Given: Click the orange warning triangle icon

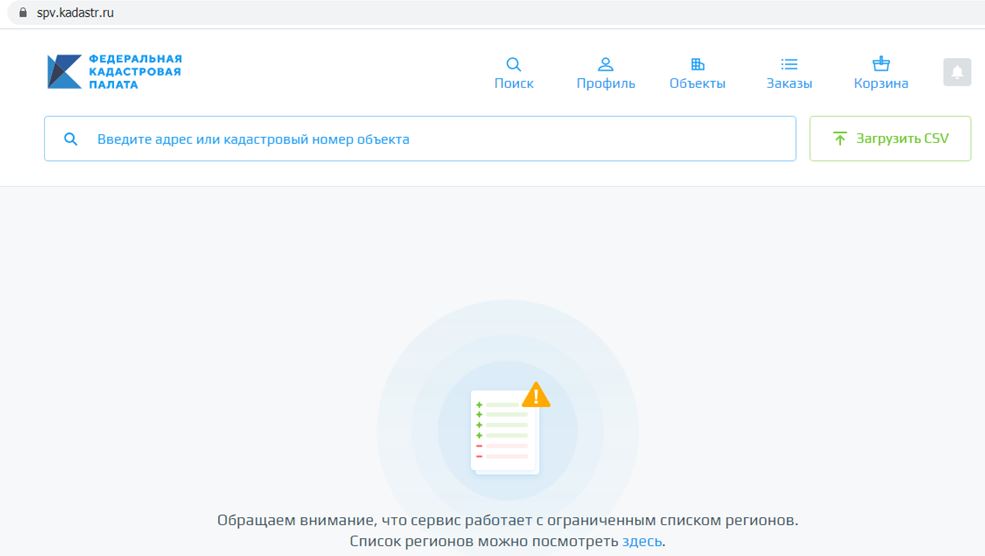Looking at the screenshot, I should pyautogui.click(x=536, y=396).
